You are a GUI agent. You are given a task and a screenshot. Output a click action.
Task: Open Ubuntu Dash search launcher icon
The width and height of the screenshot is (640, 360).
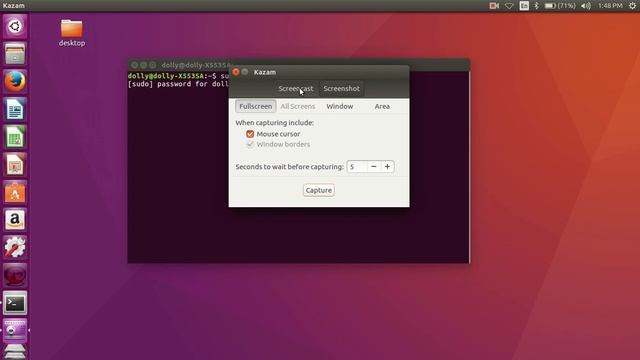[x=15, y=27]
